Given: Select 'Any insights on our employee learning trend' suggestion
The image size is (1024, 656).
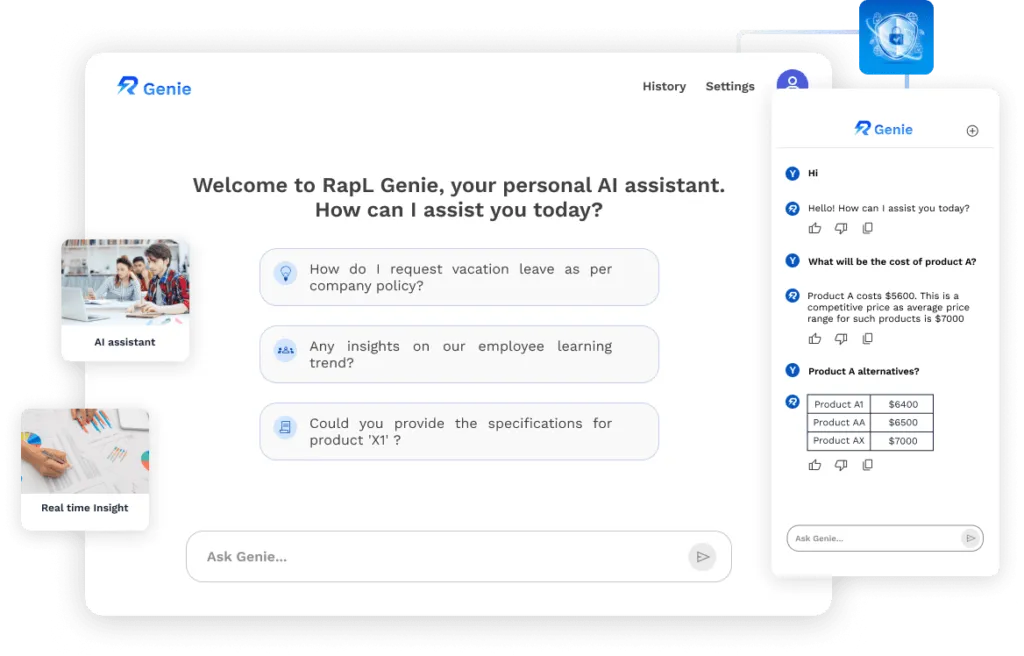Looking at the screenshot, I should coord(459,354).
